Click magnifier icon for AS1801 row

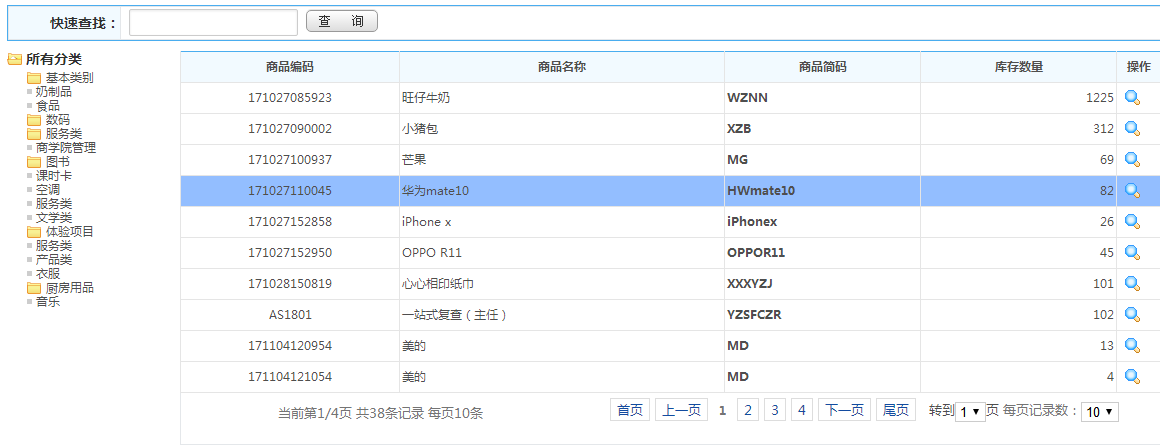click(1132, 314)
